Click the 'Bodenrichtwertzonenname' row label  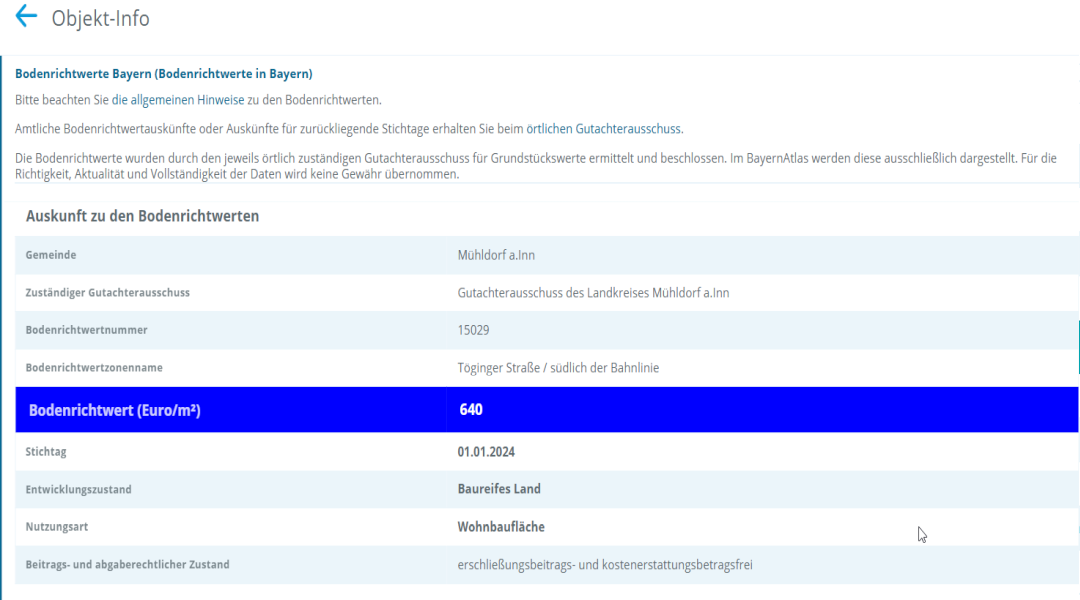click(x=94, y=368)
